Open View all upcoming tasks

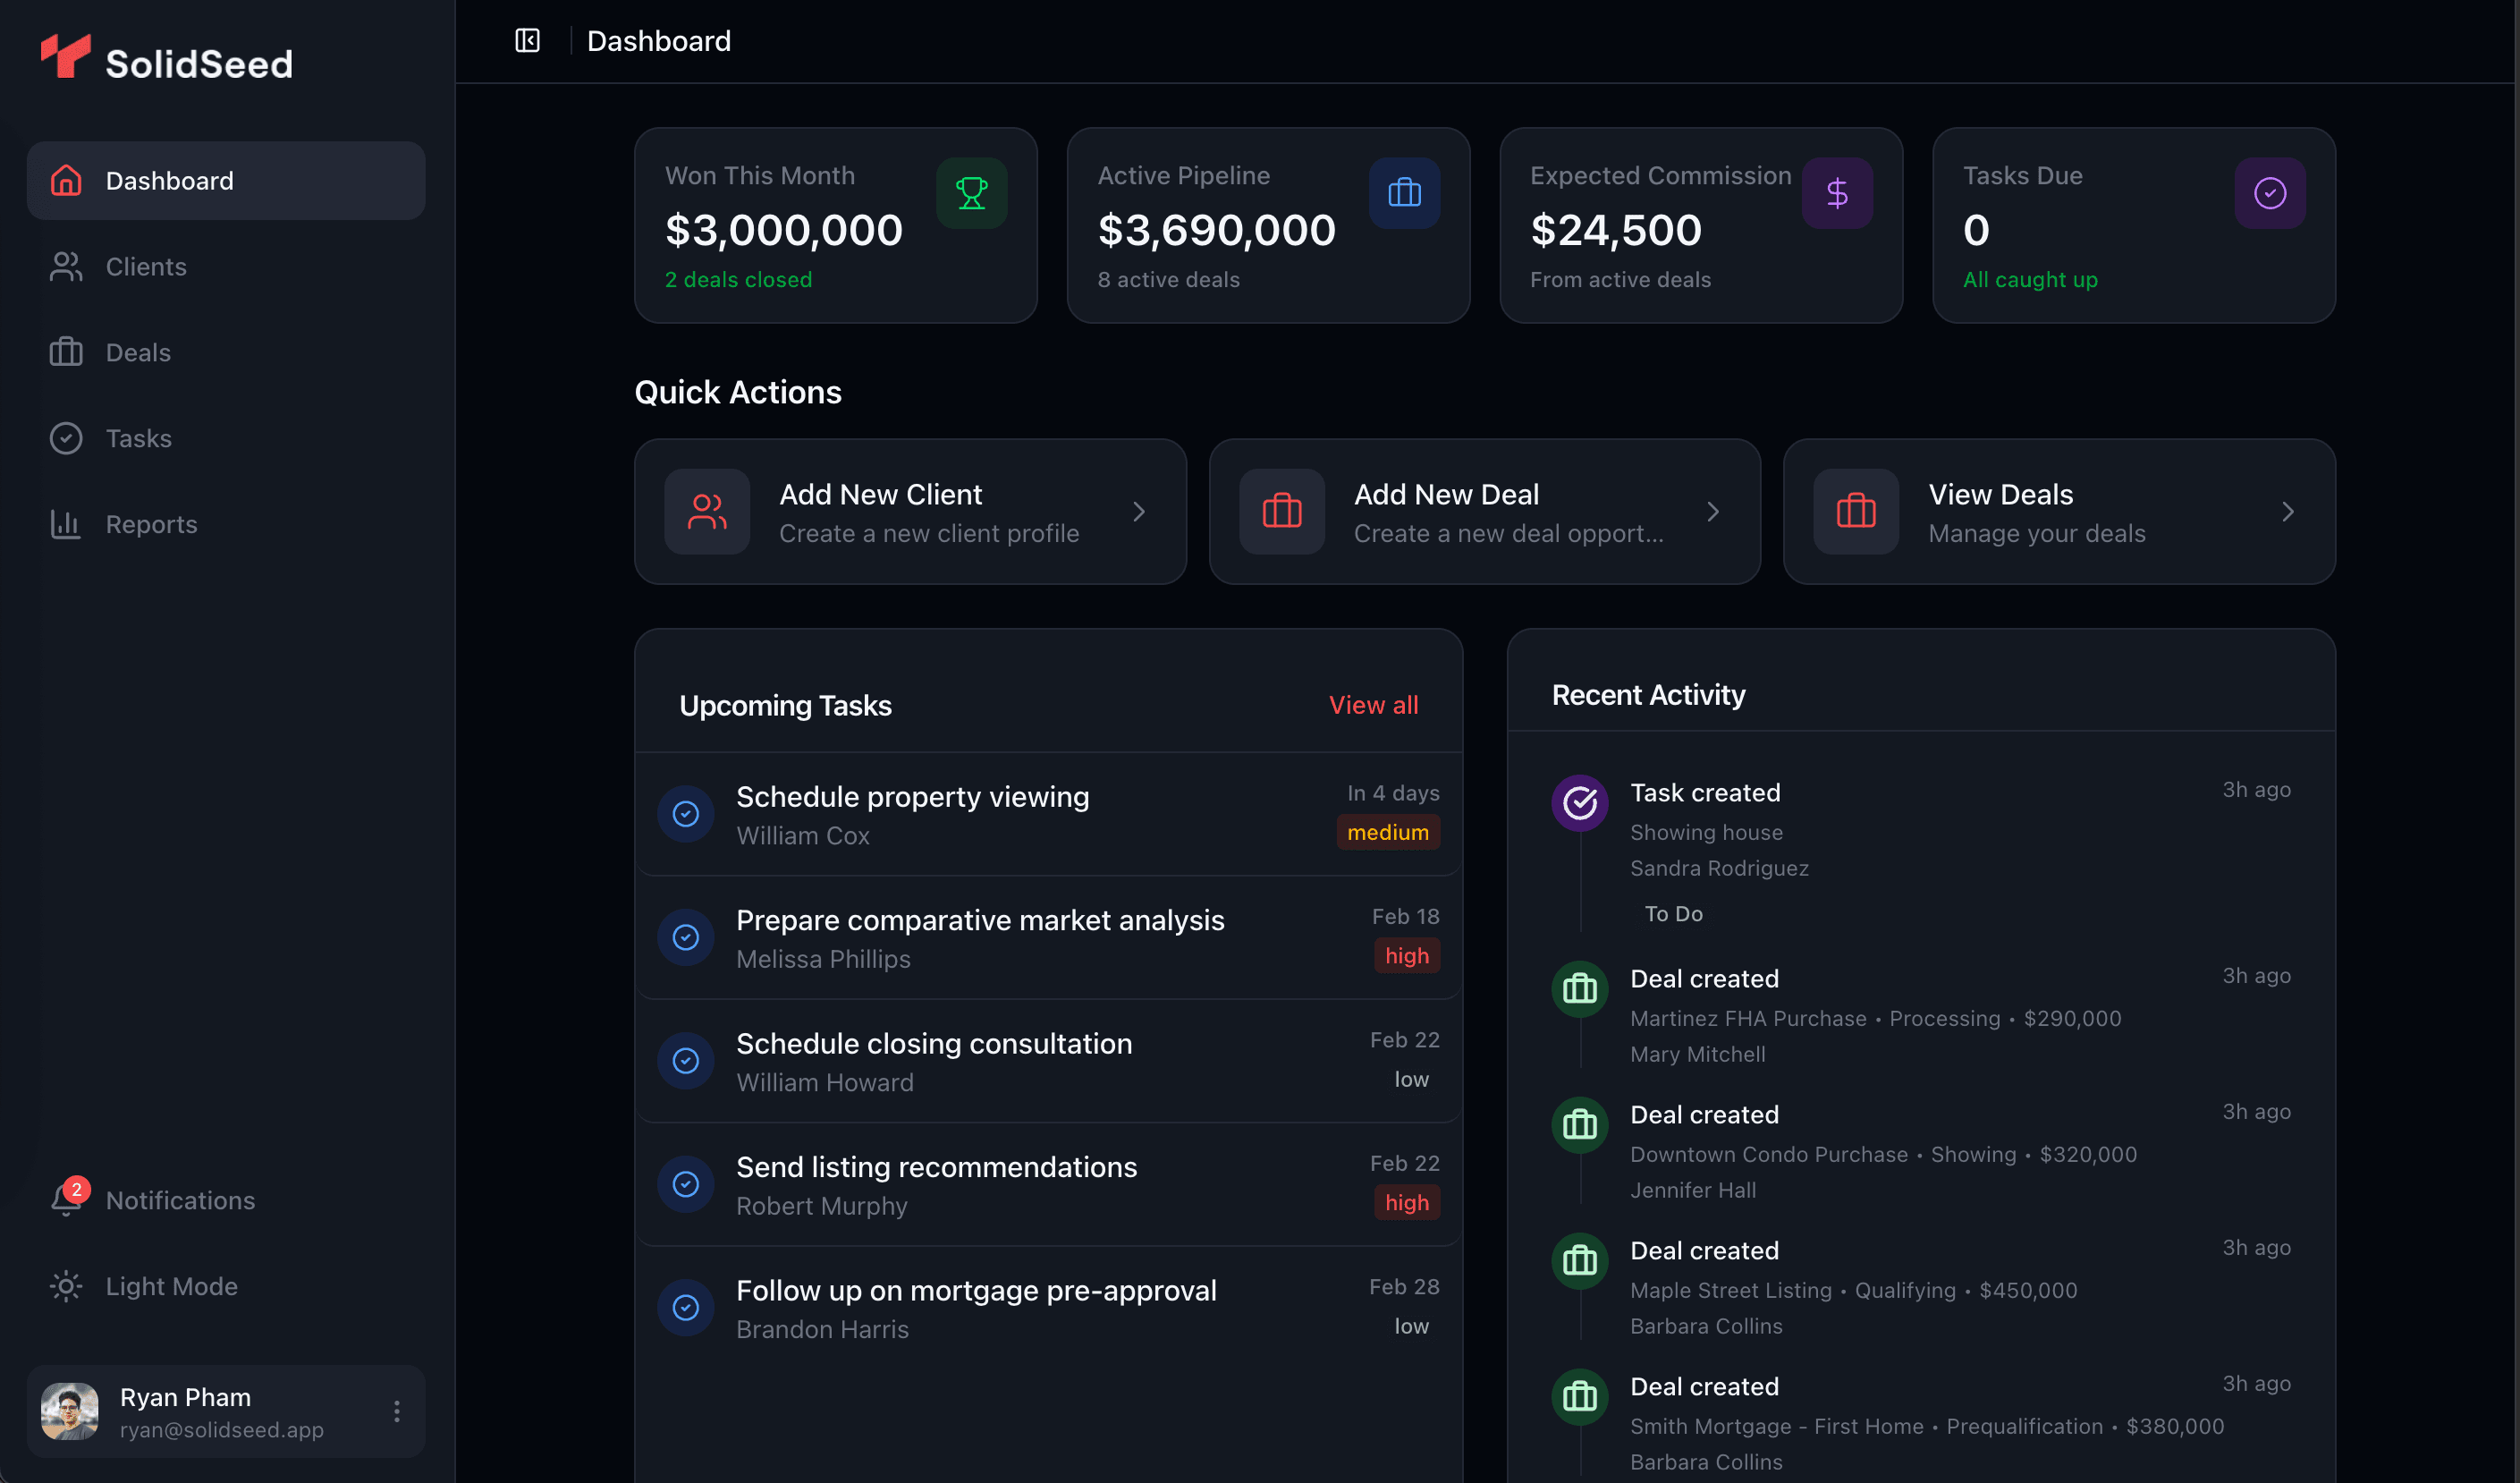1372,704
